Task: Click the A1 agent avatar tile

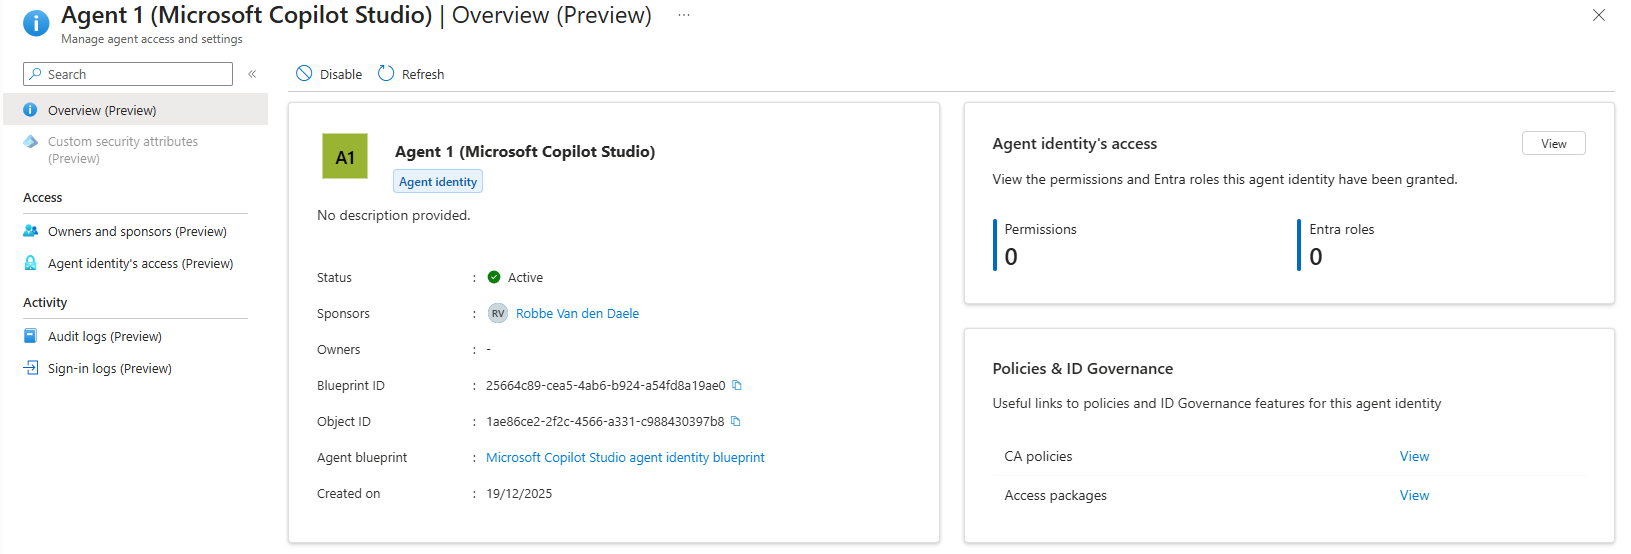Action: (x=345, y=157)
